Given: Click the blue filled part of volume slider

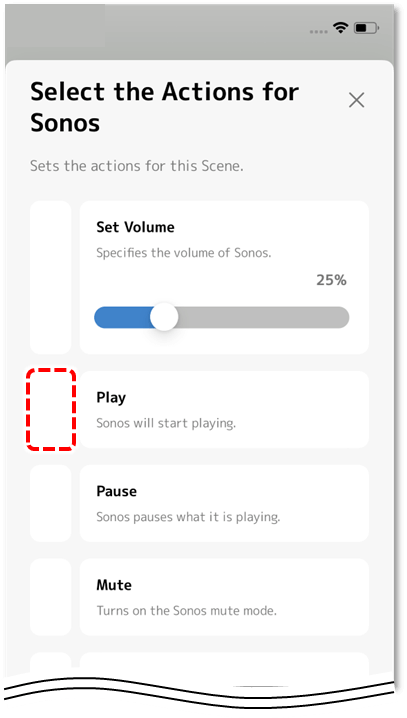Looking at the screenshot, I should 123,317.
